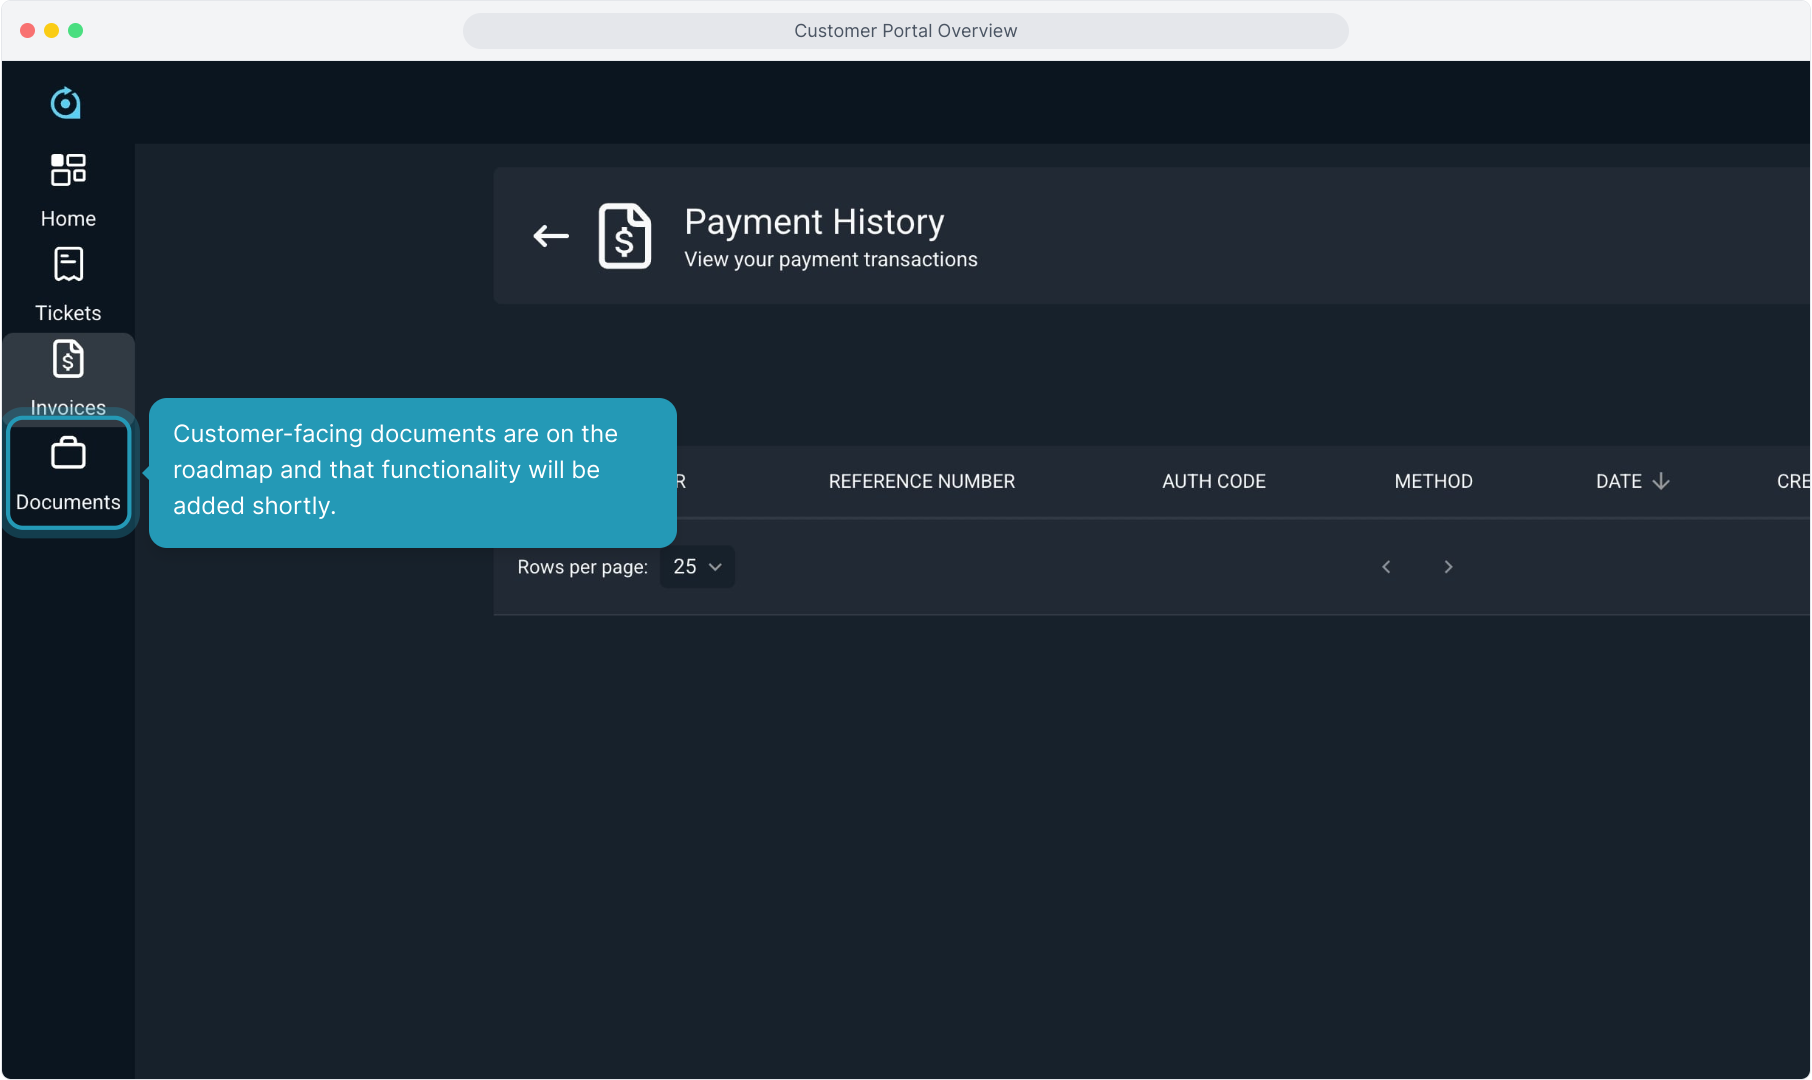Go to previous page of results
This screenshot has width=1812, height=1080.
[1386, 567]
